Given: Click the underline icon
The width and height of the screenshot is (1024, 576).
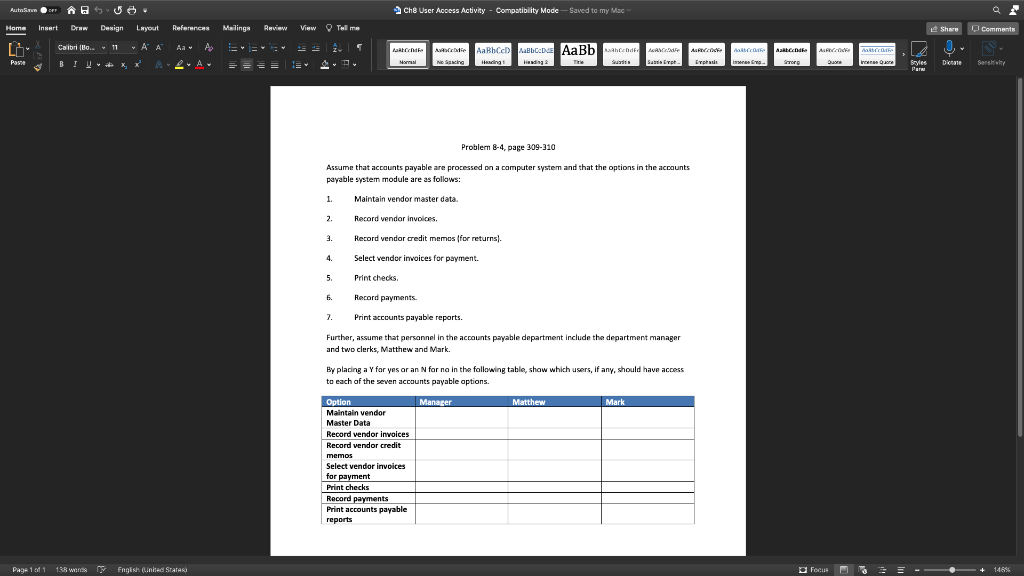Looking at the screenshot, I should pos(88,63).
